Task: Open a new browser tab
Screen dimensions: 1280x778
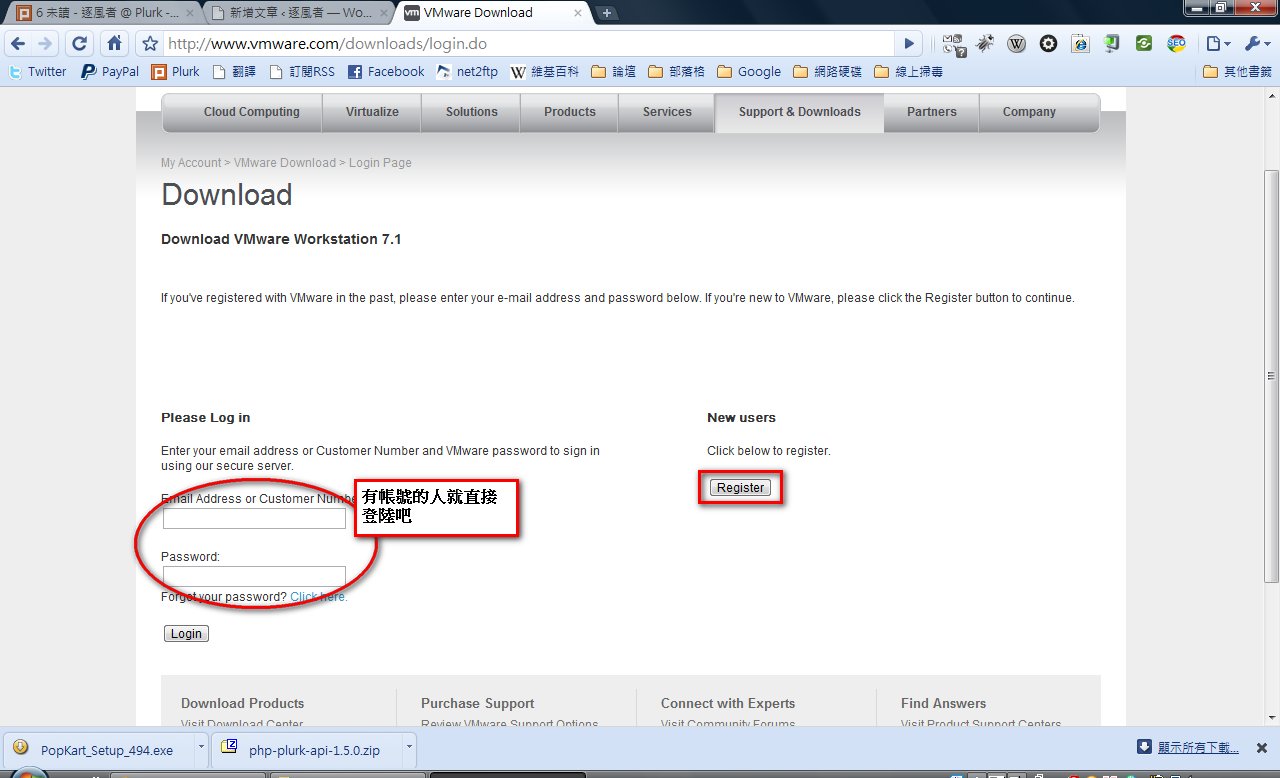Action: 607,13
